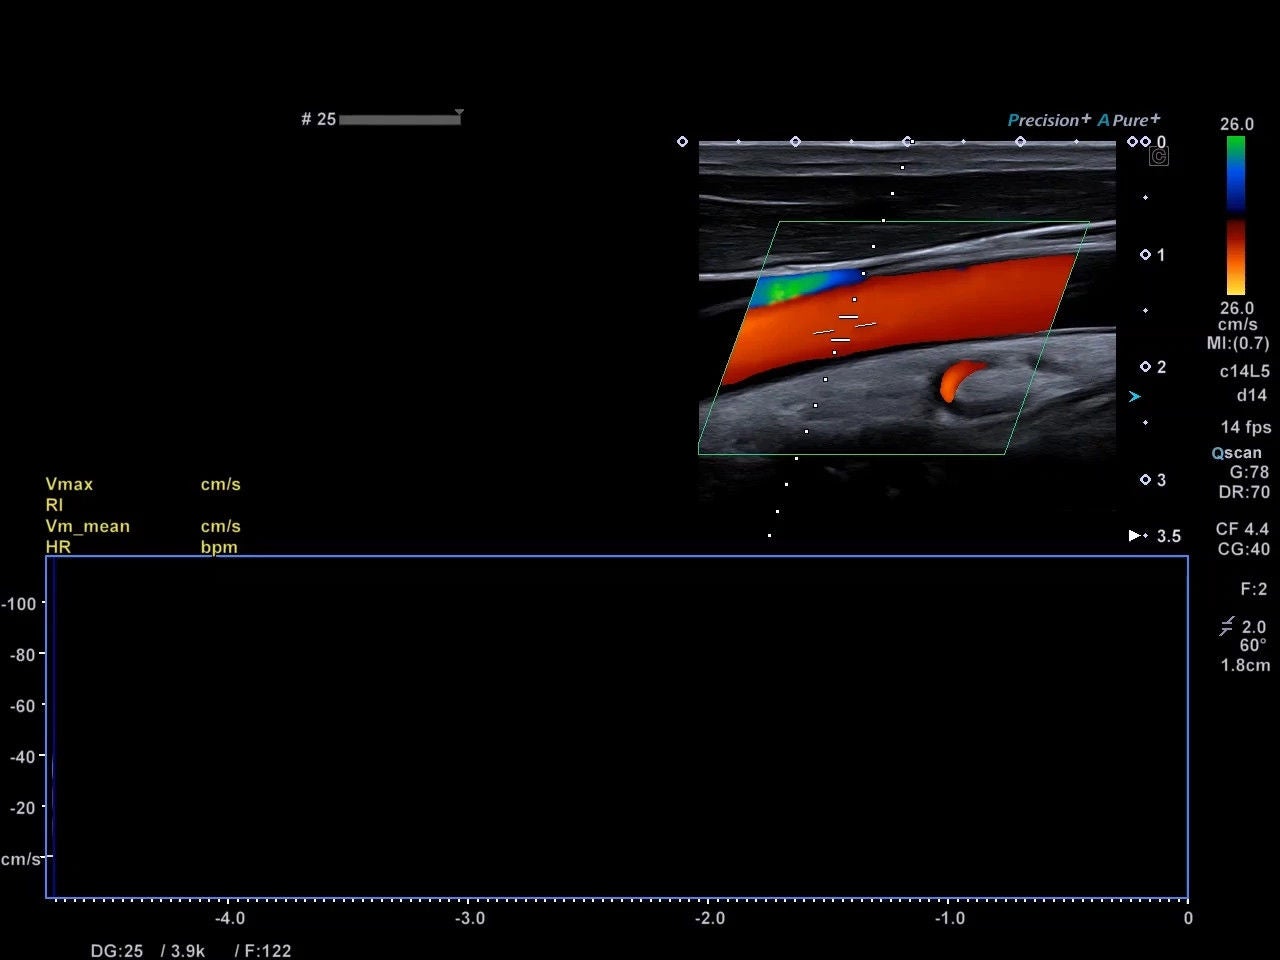
Task: Click the -1.0 time axis label
Action: click(x=950, y=918)
